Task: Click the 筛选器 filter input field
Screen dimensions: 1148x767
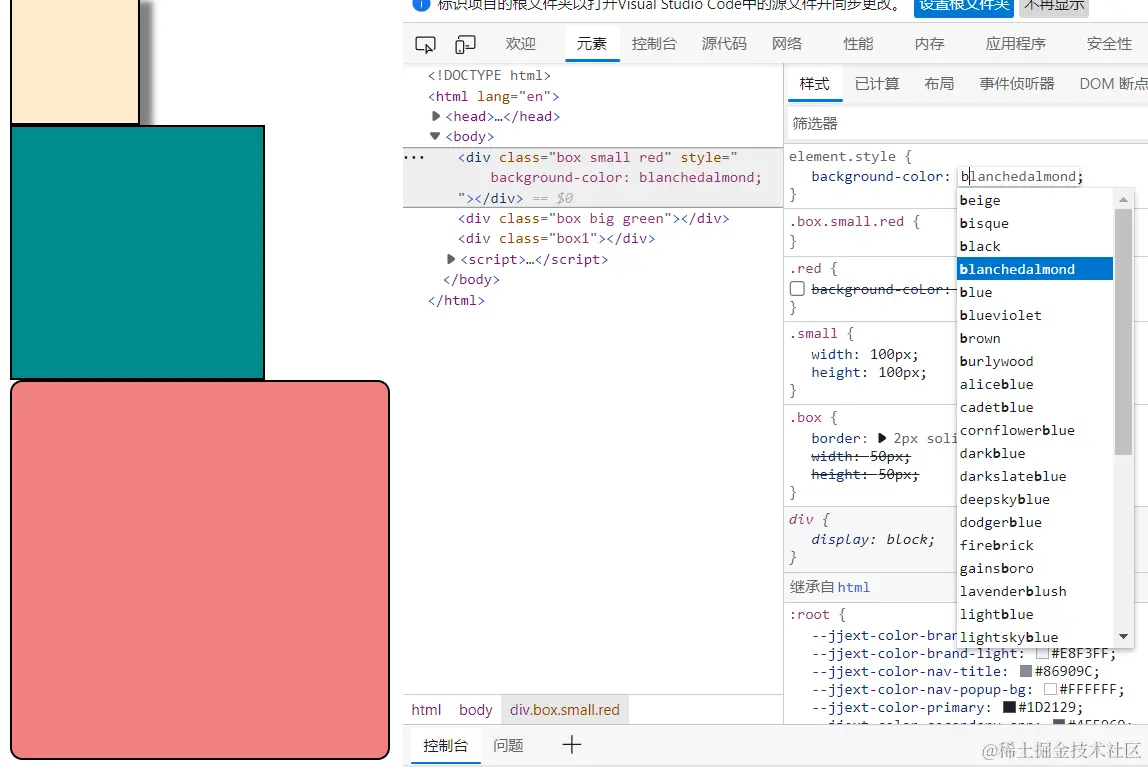Action: 968,124
